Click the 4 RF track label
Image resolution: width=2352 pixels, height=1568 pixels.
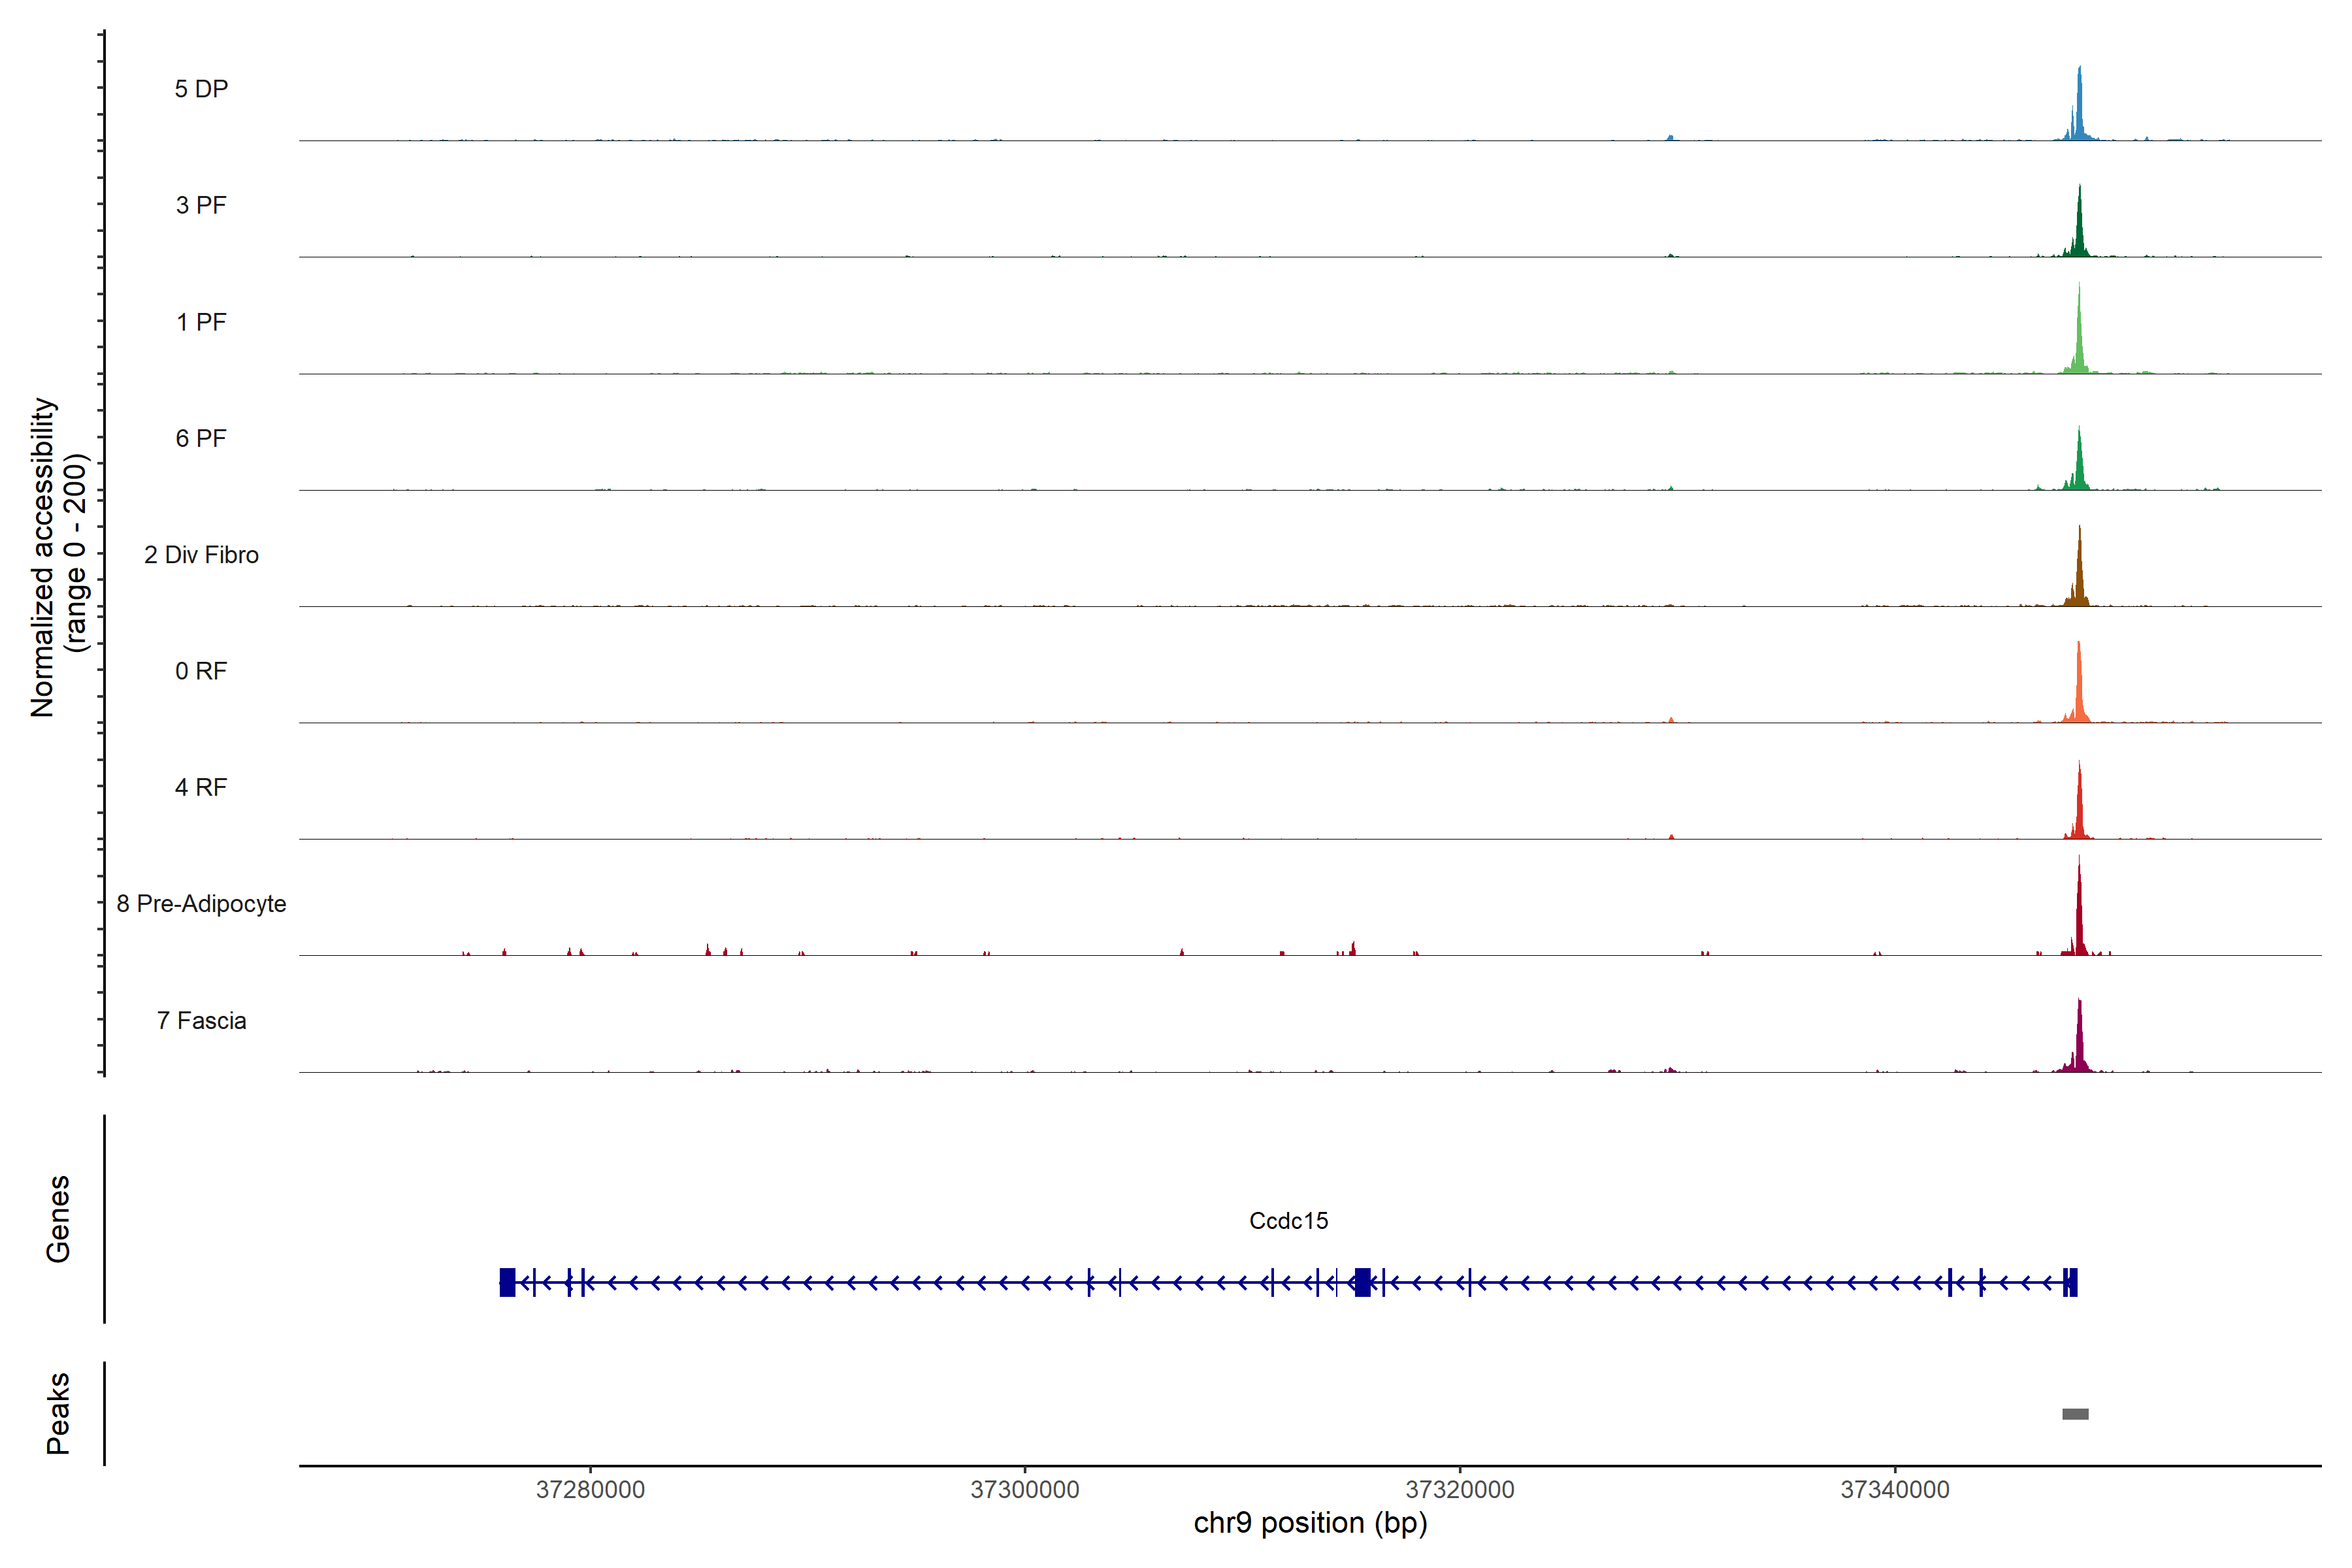201,787
